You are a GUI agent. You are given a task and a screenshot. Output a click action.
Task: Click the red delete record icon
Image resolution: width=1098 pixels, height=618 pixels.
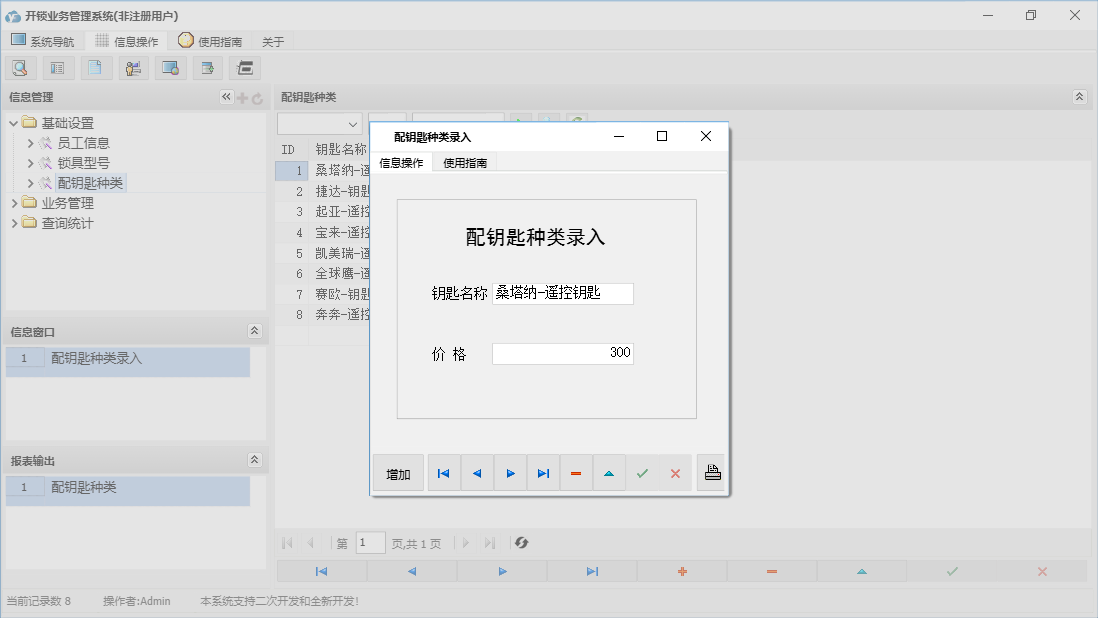pyautogui.click(x=576, y=472)
